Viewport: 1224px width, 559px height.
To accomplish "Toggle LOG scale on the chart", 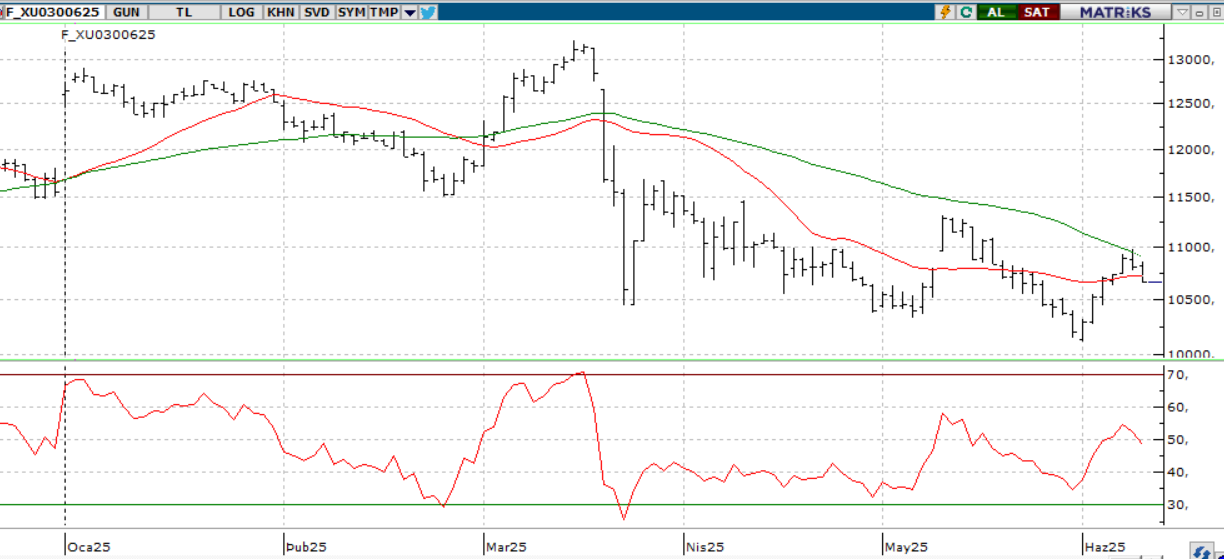I will pos(242,12).
